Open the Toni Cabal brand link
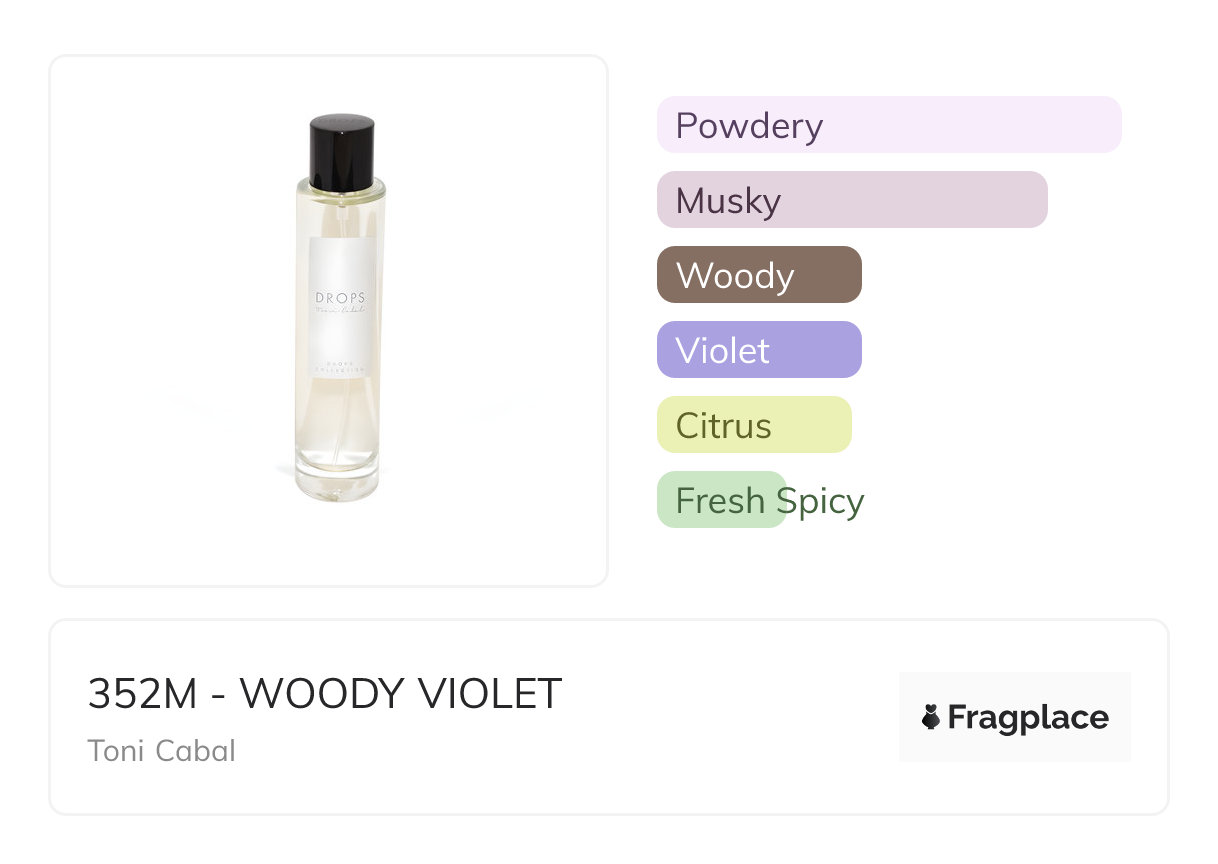 pos(161,751)
